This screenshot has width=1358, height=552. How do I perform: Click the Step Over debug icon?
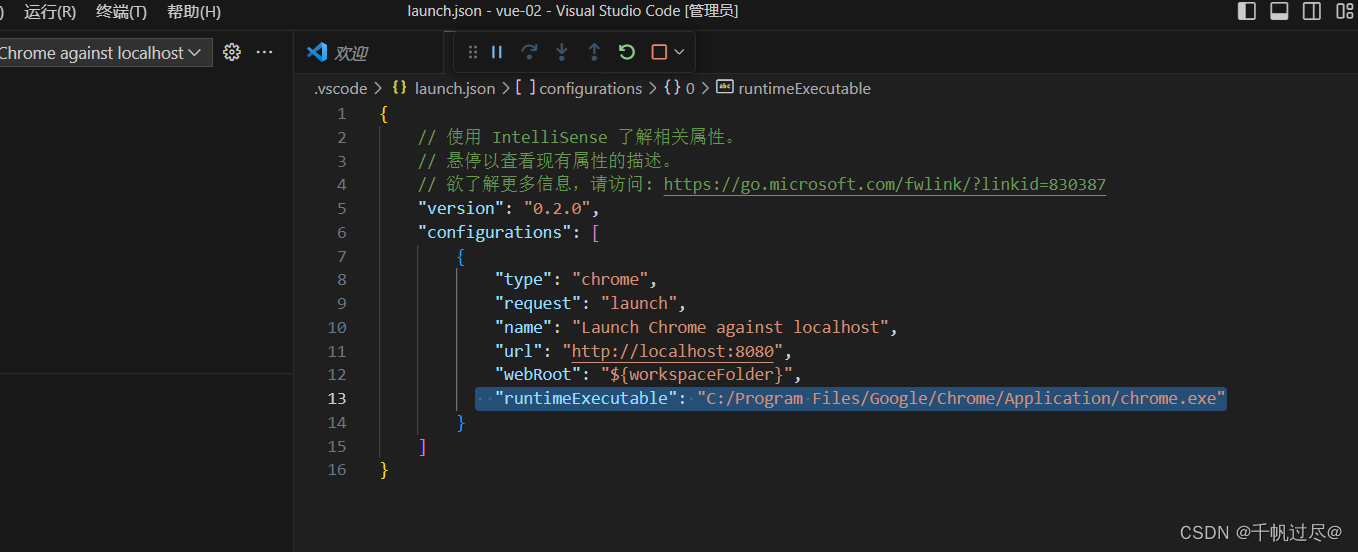pyautogui.click(x=529, y=52)
